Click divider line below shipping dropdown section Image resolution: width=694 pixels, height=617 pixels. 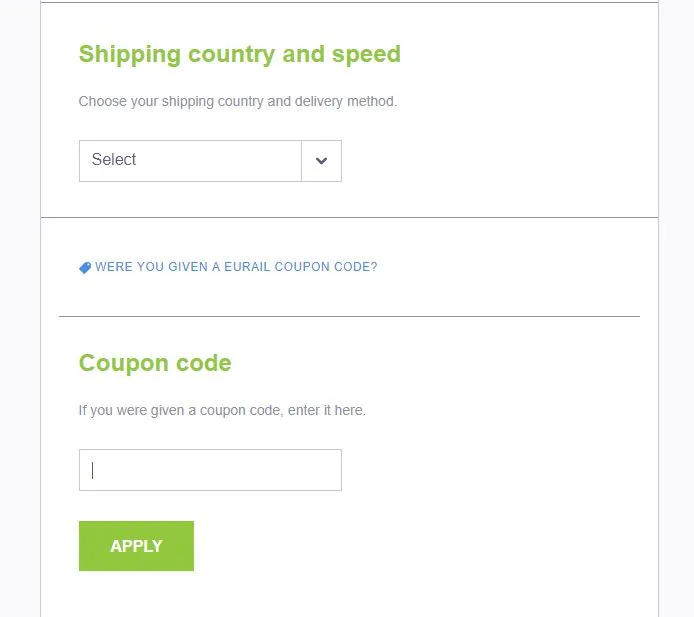click(349, 217)
